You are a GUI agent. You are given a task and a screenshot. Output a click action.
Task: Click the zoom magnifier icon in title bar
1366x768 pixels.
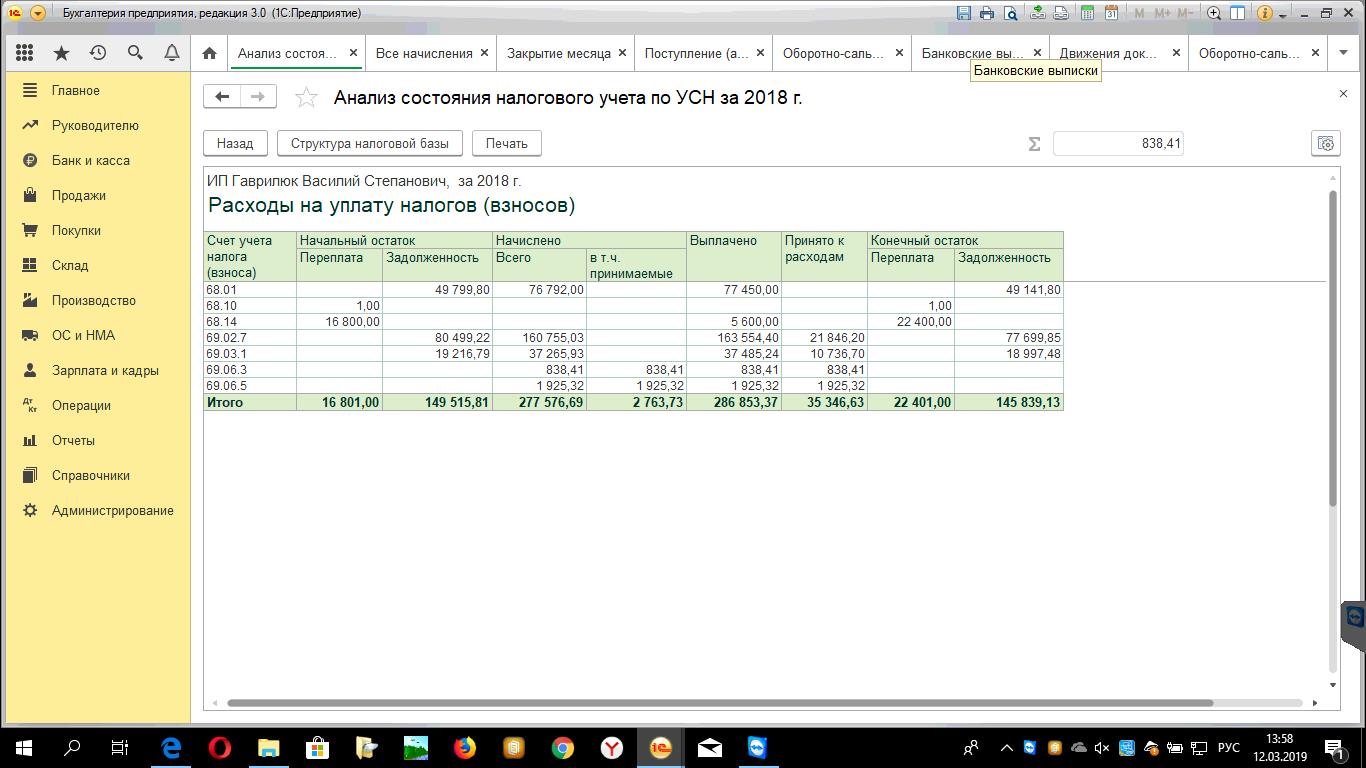tap(1214, 13)
